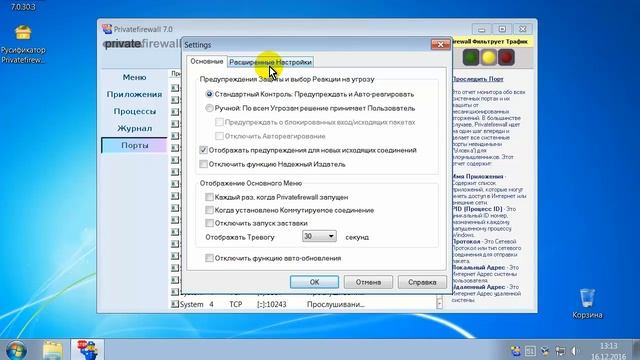Open the network tray icon
The width and height of the screenshot is (640, 360).
click(x=560, y=351)
